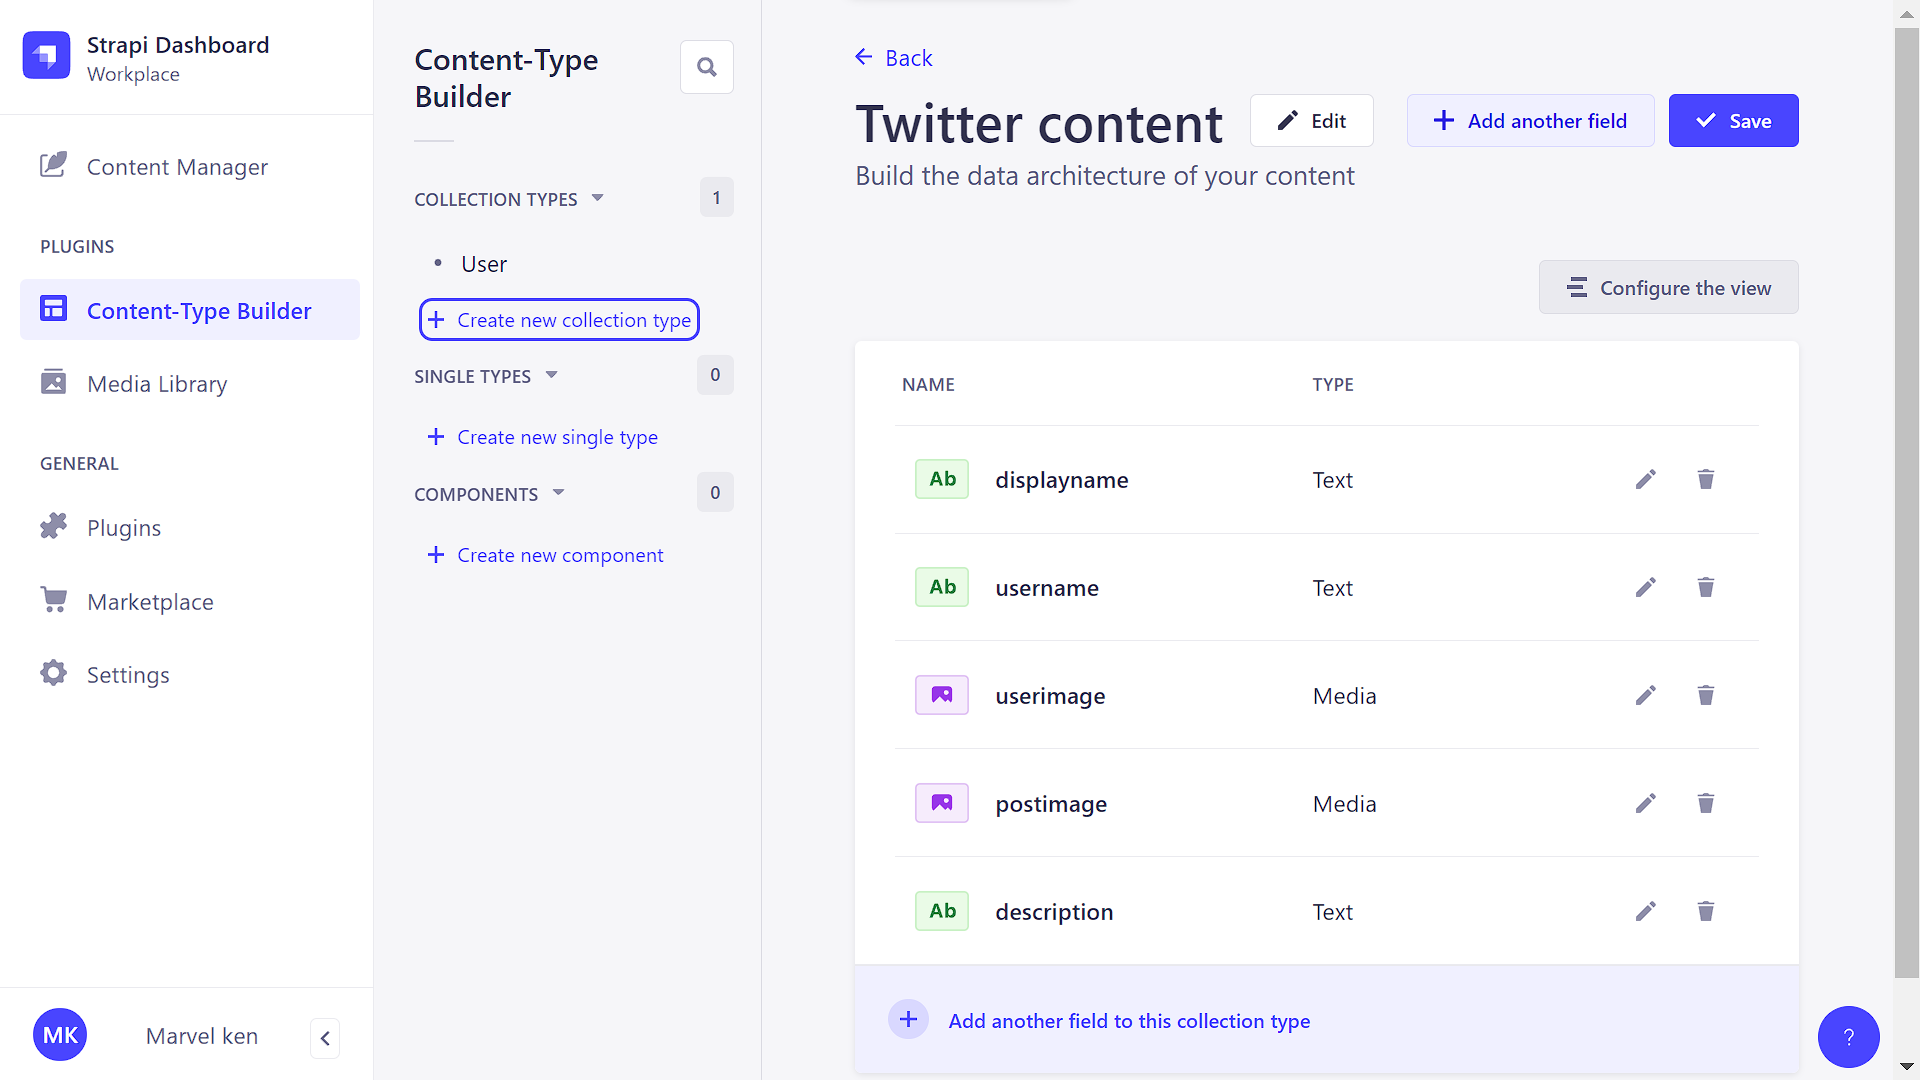This screenshot has height=1080, width=1920.
Task: Select Content-Type Builder in the sidebar
Action: click(190, 310)
